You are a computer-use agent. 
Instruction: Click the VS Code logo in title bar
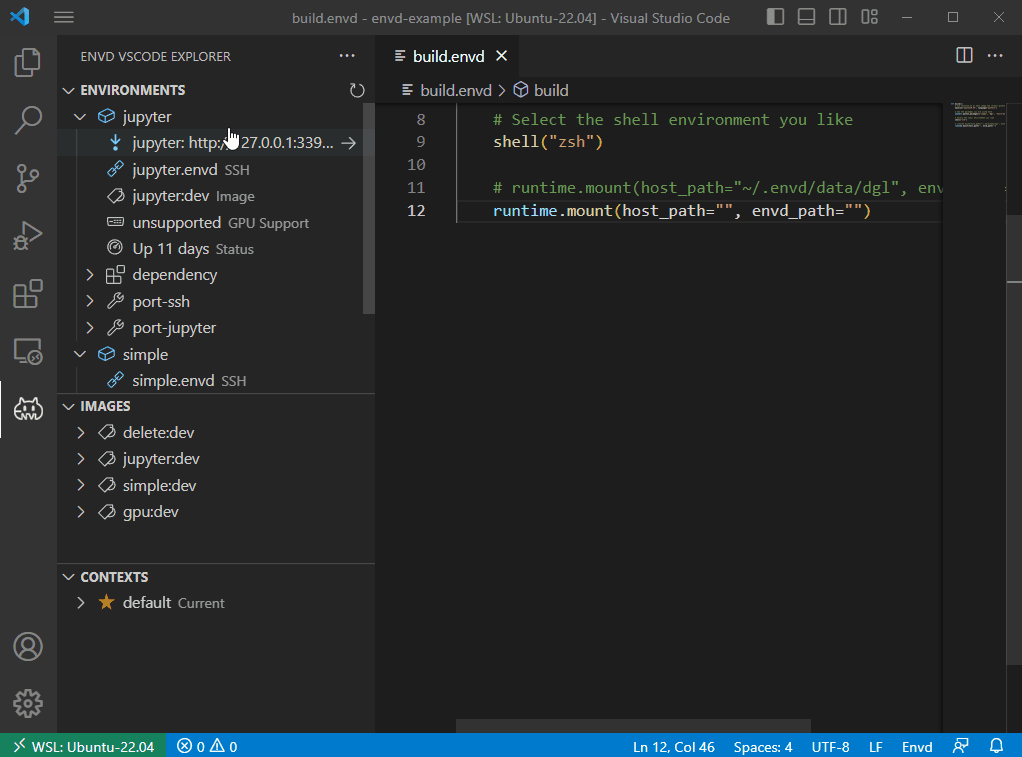click(20, 16)
